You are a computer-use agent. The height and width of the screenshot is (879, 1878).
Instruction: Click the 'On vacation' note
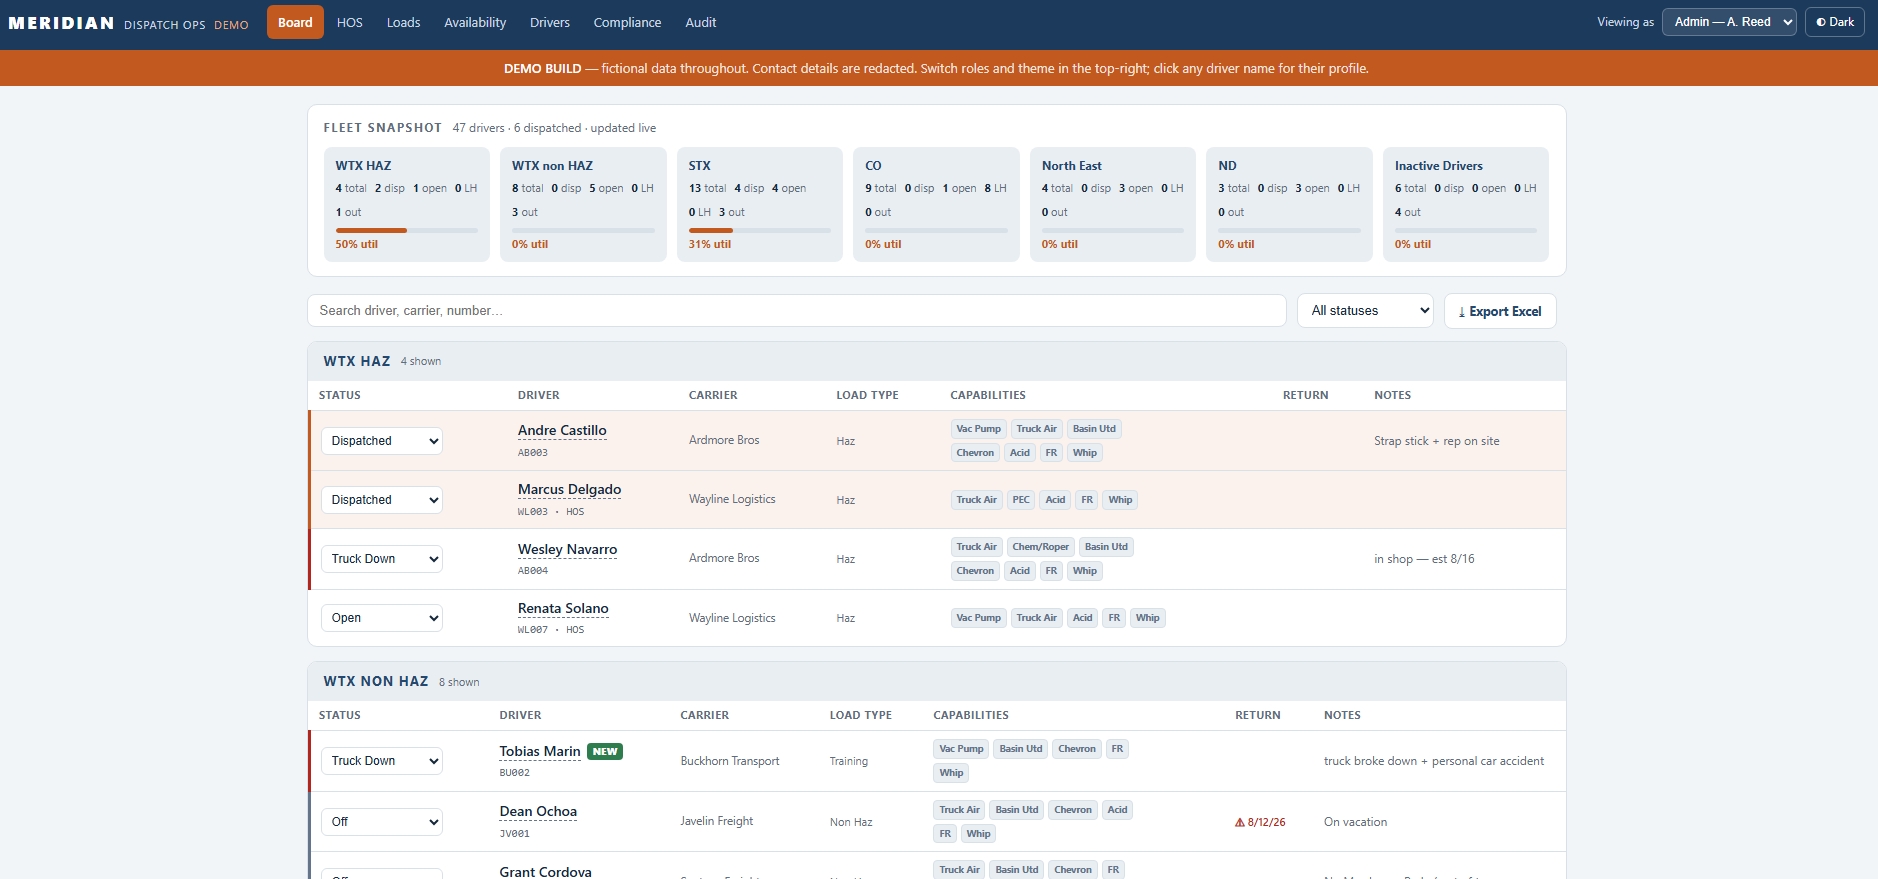(x=1355, y=822)
